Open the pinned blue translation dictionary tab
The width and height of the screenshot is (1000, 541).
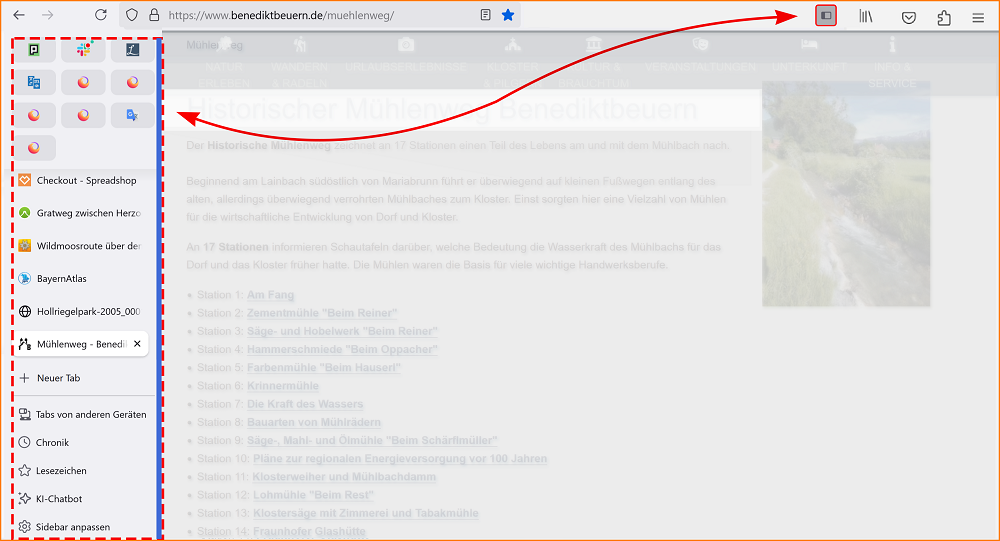pos(34,82)
